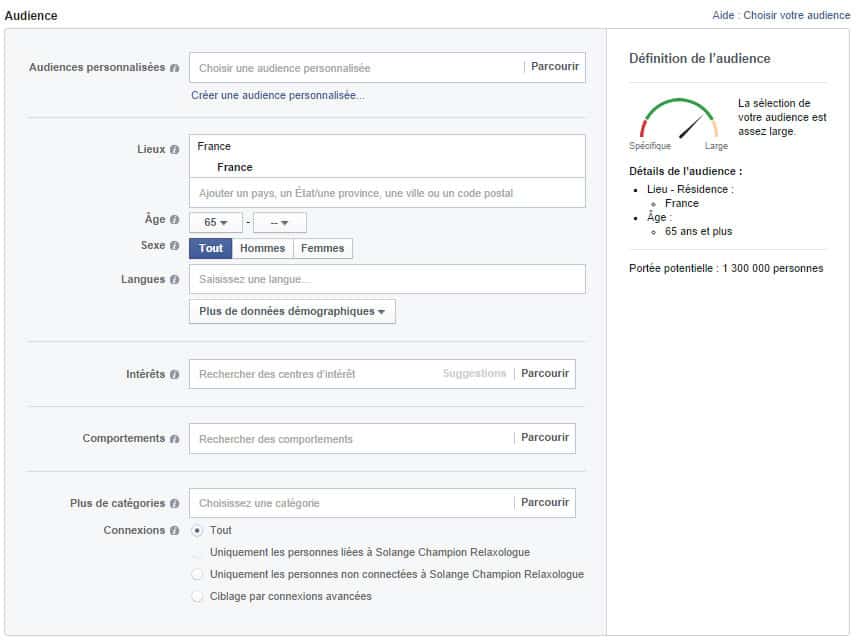The width and height of the screenshot is (858, 642).
Task: Click the info icon beside Sexe
Action: [x=175, y=246]
